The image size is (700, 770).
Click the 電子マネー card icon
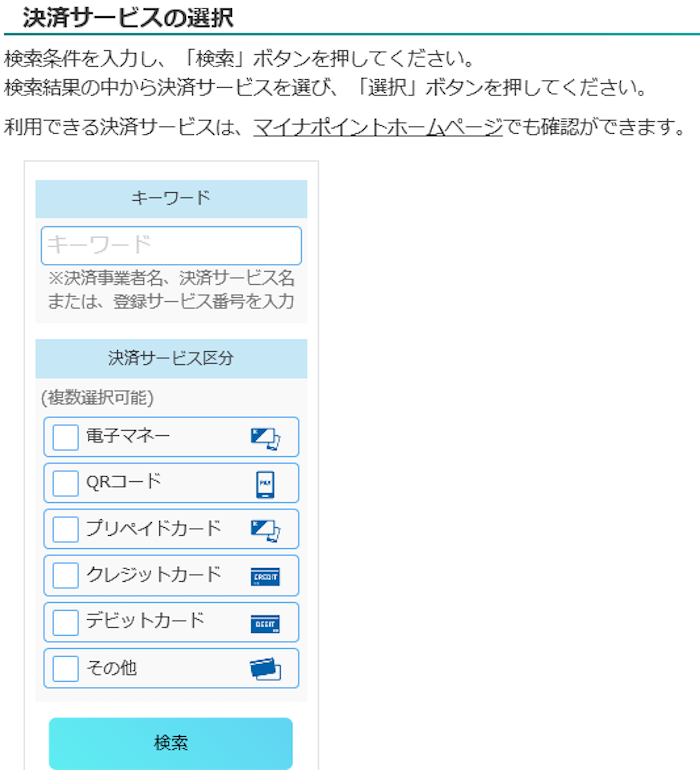click(265, 437)
